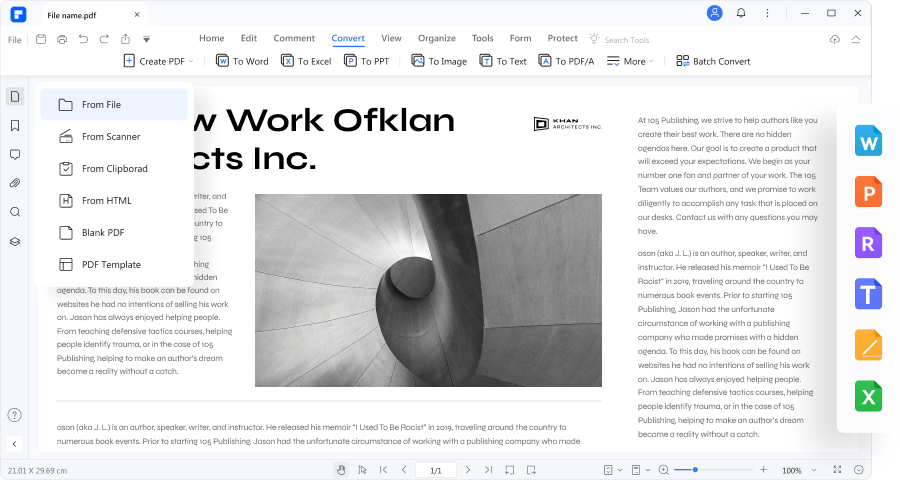The height and width of the screenshot is (480, 900).
Task: Switch to the Edit tab
Action: pos(249,38)
